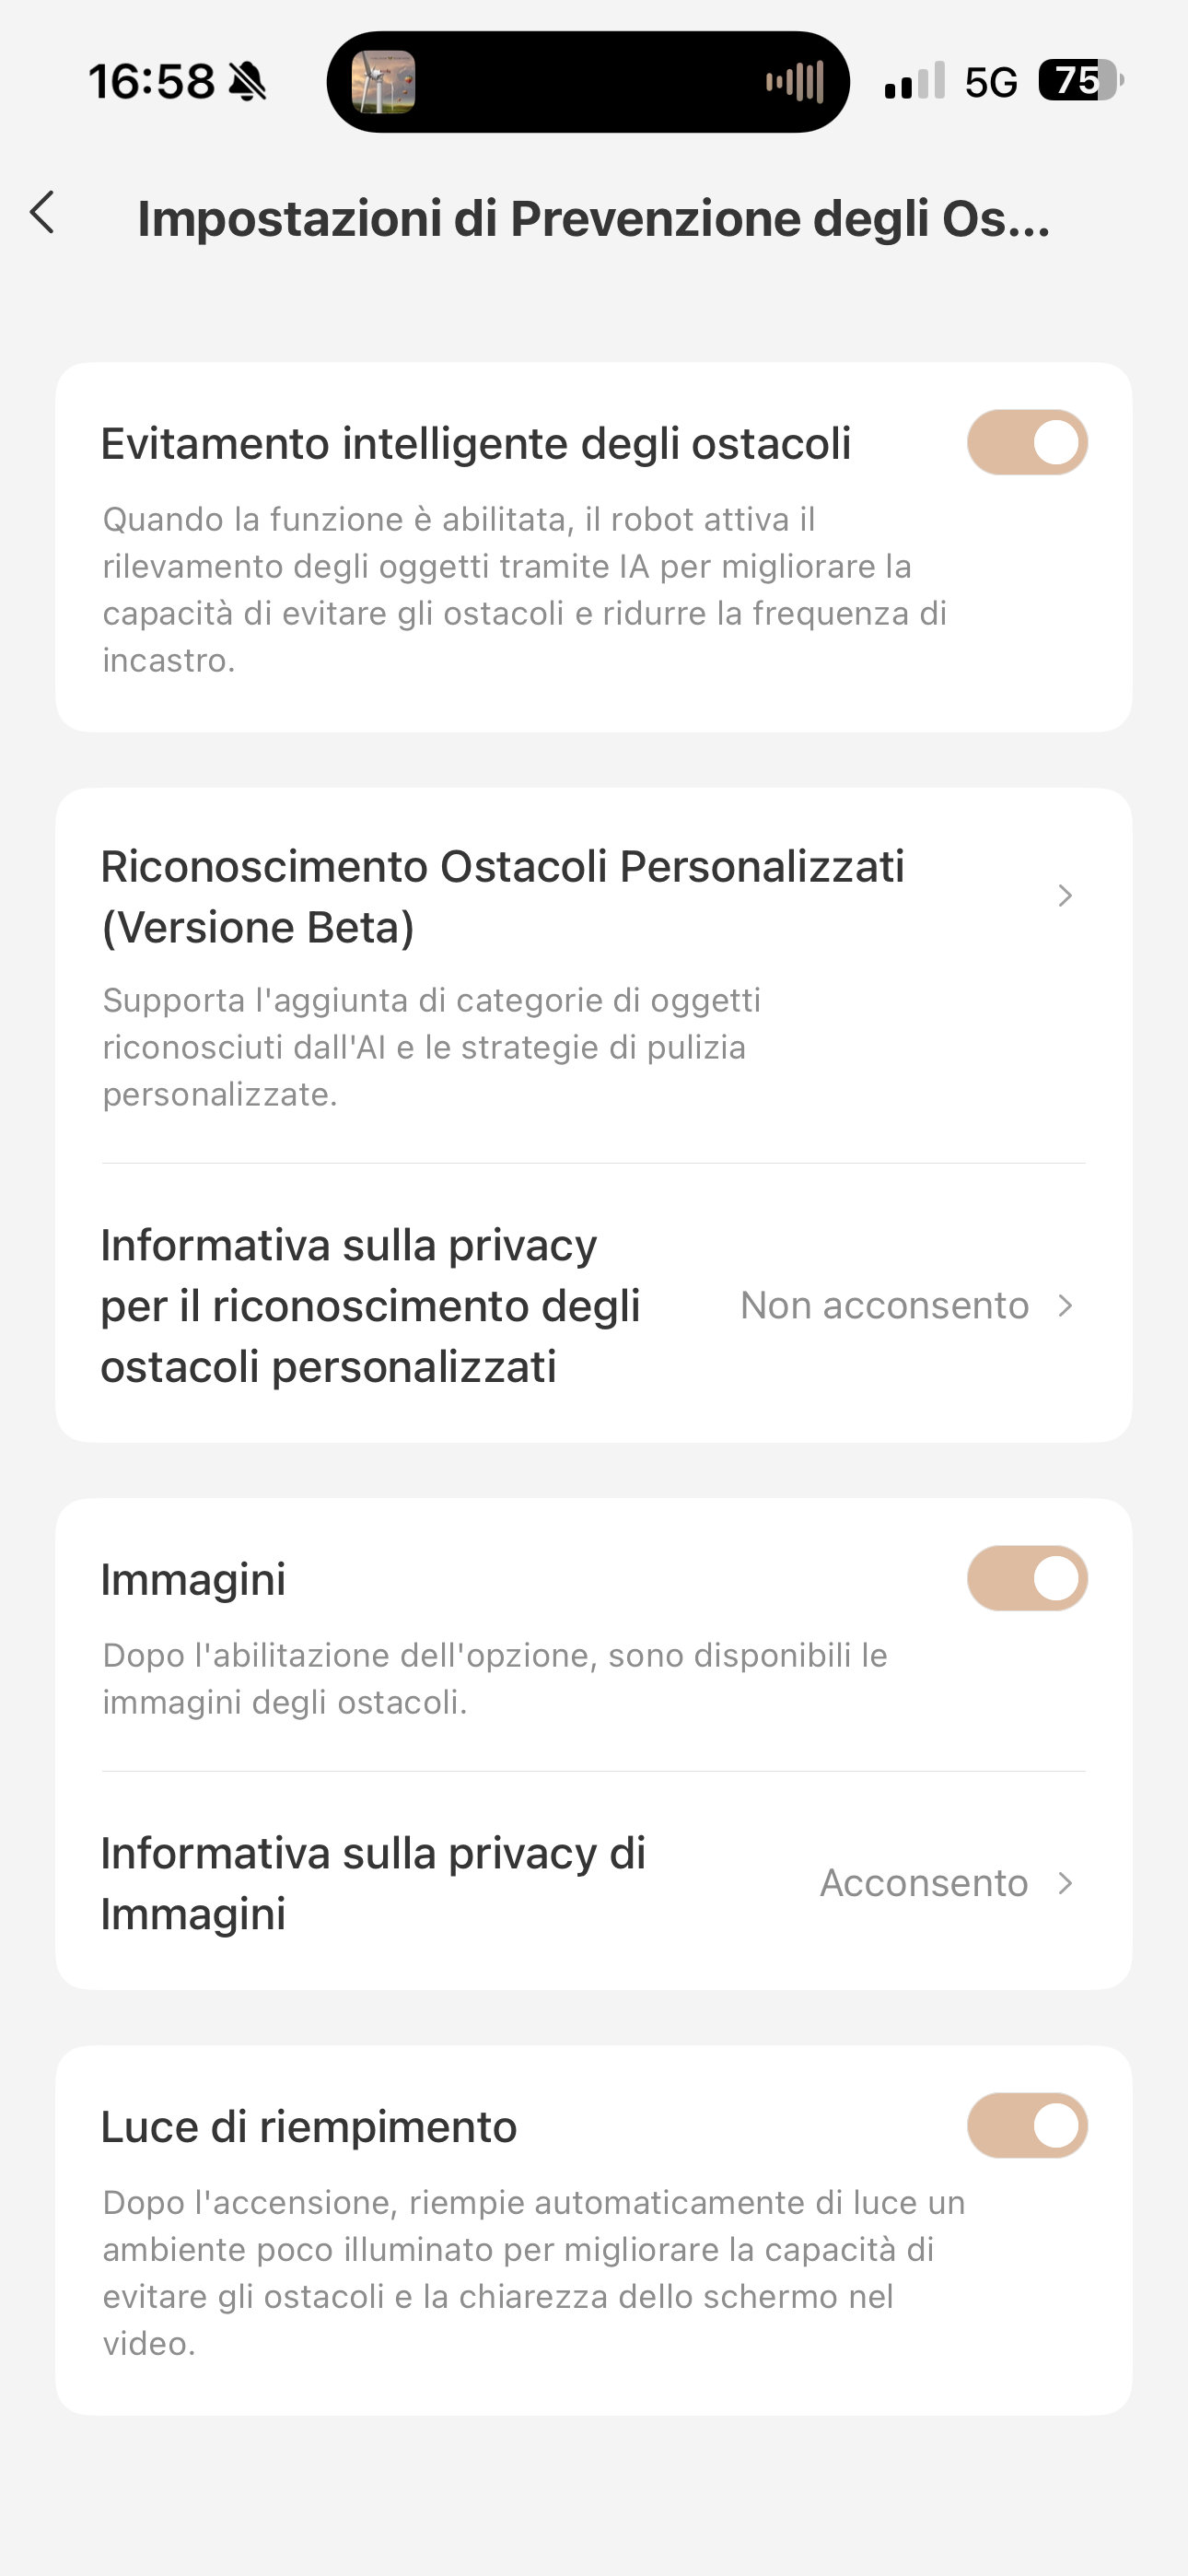The height and width of the screenshot is (2576, 1188).
Task: Open Informativa sulla privacy di Immagini
Action: [594, 1882]
